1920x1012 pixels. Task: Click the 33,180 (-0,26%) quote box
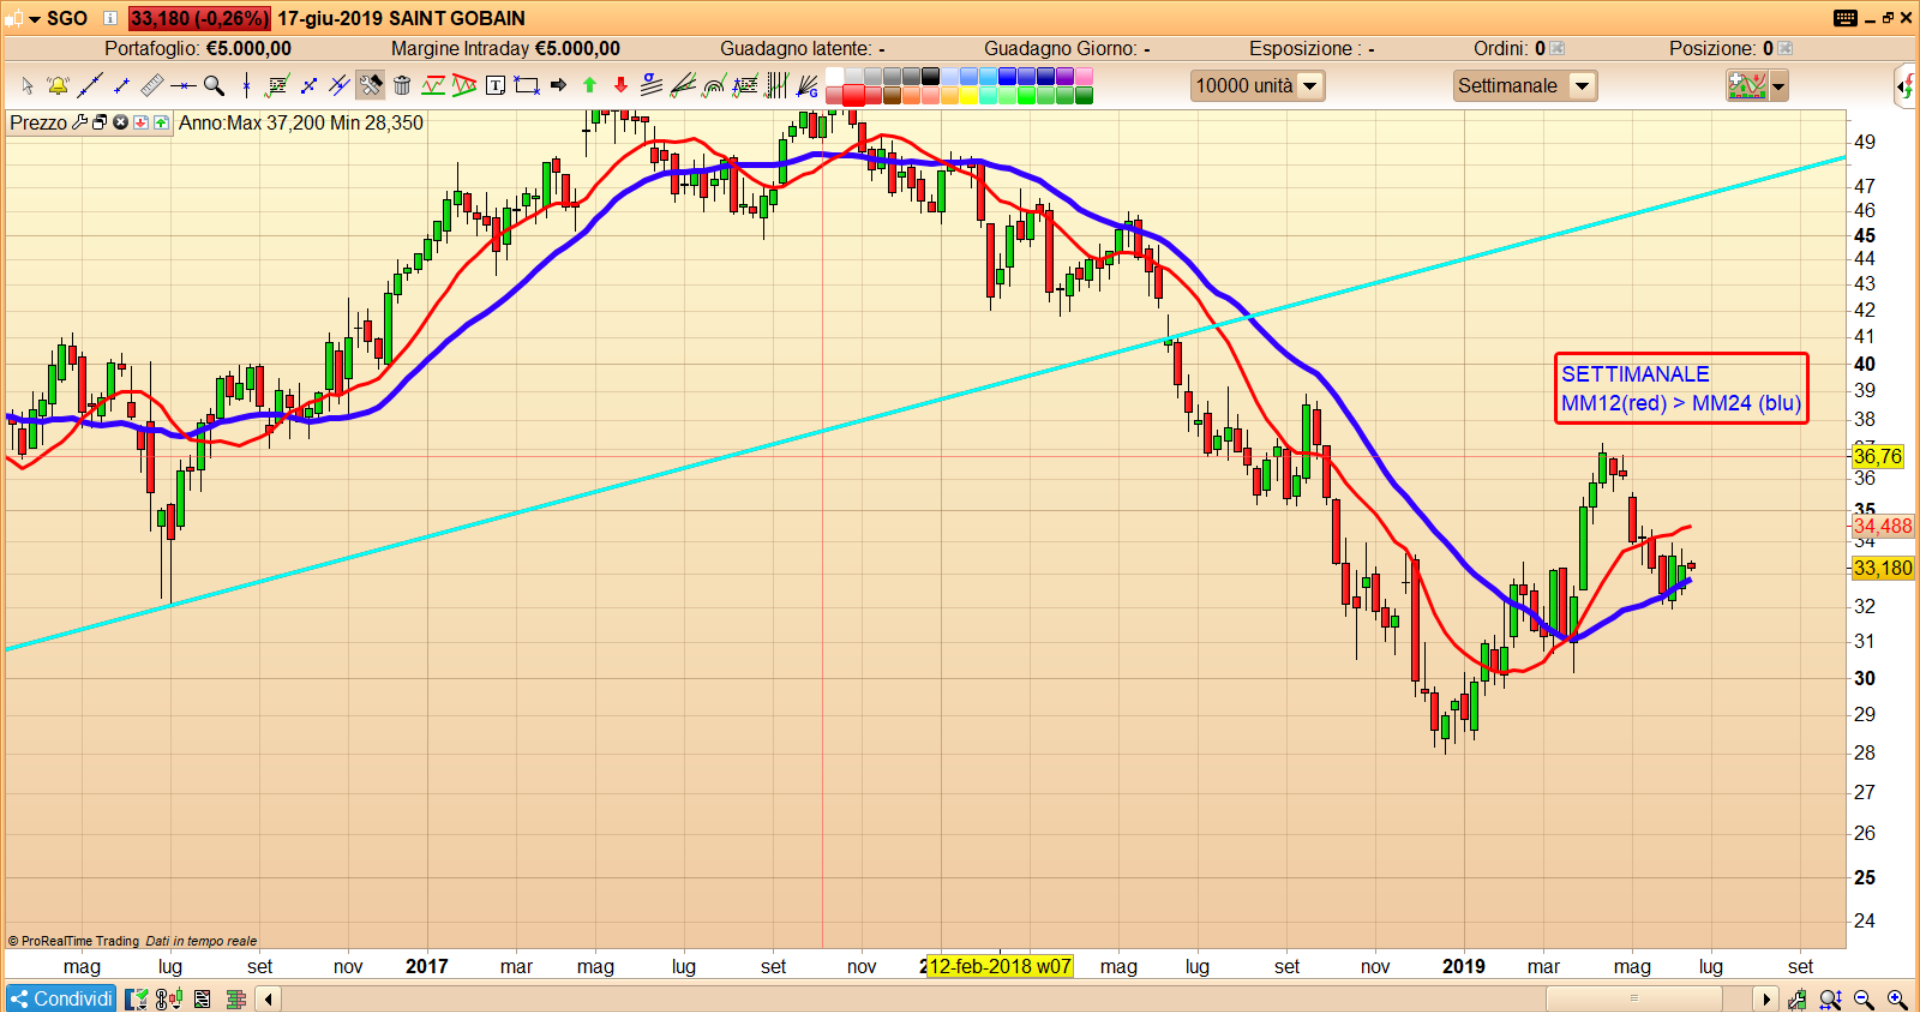199,18
